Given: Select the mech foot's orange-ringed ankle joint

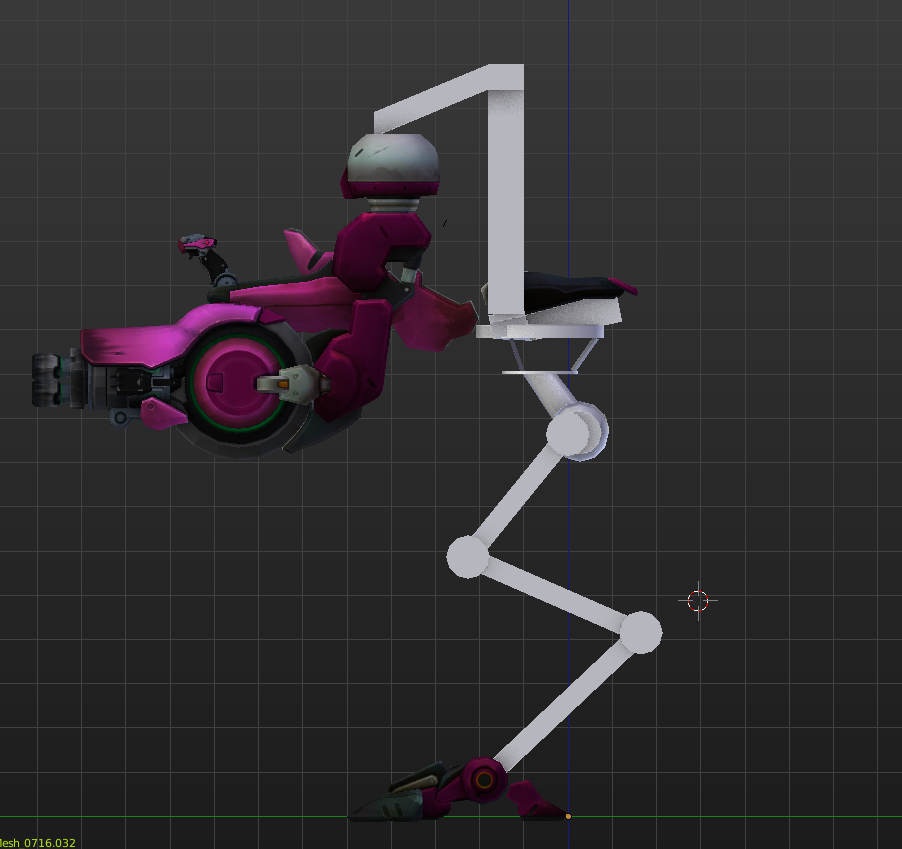Looking at the screenshot, I should click(484, 780).
